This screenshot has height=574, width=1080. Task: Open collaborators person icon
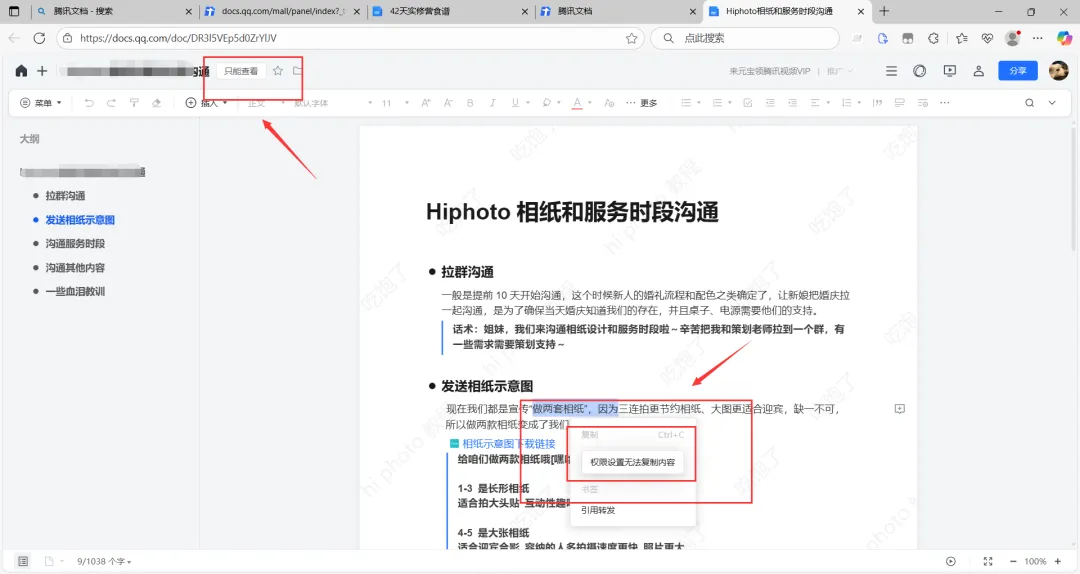[x=979, y=71]
